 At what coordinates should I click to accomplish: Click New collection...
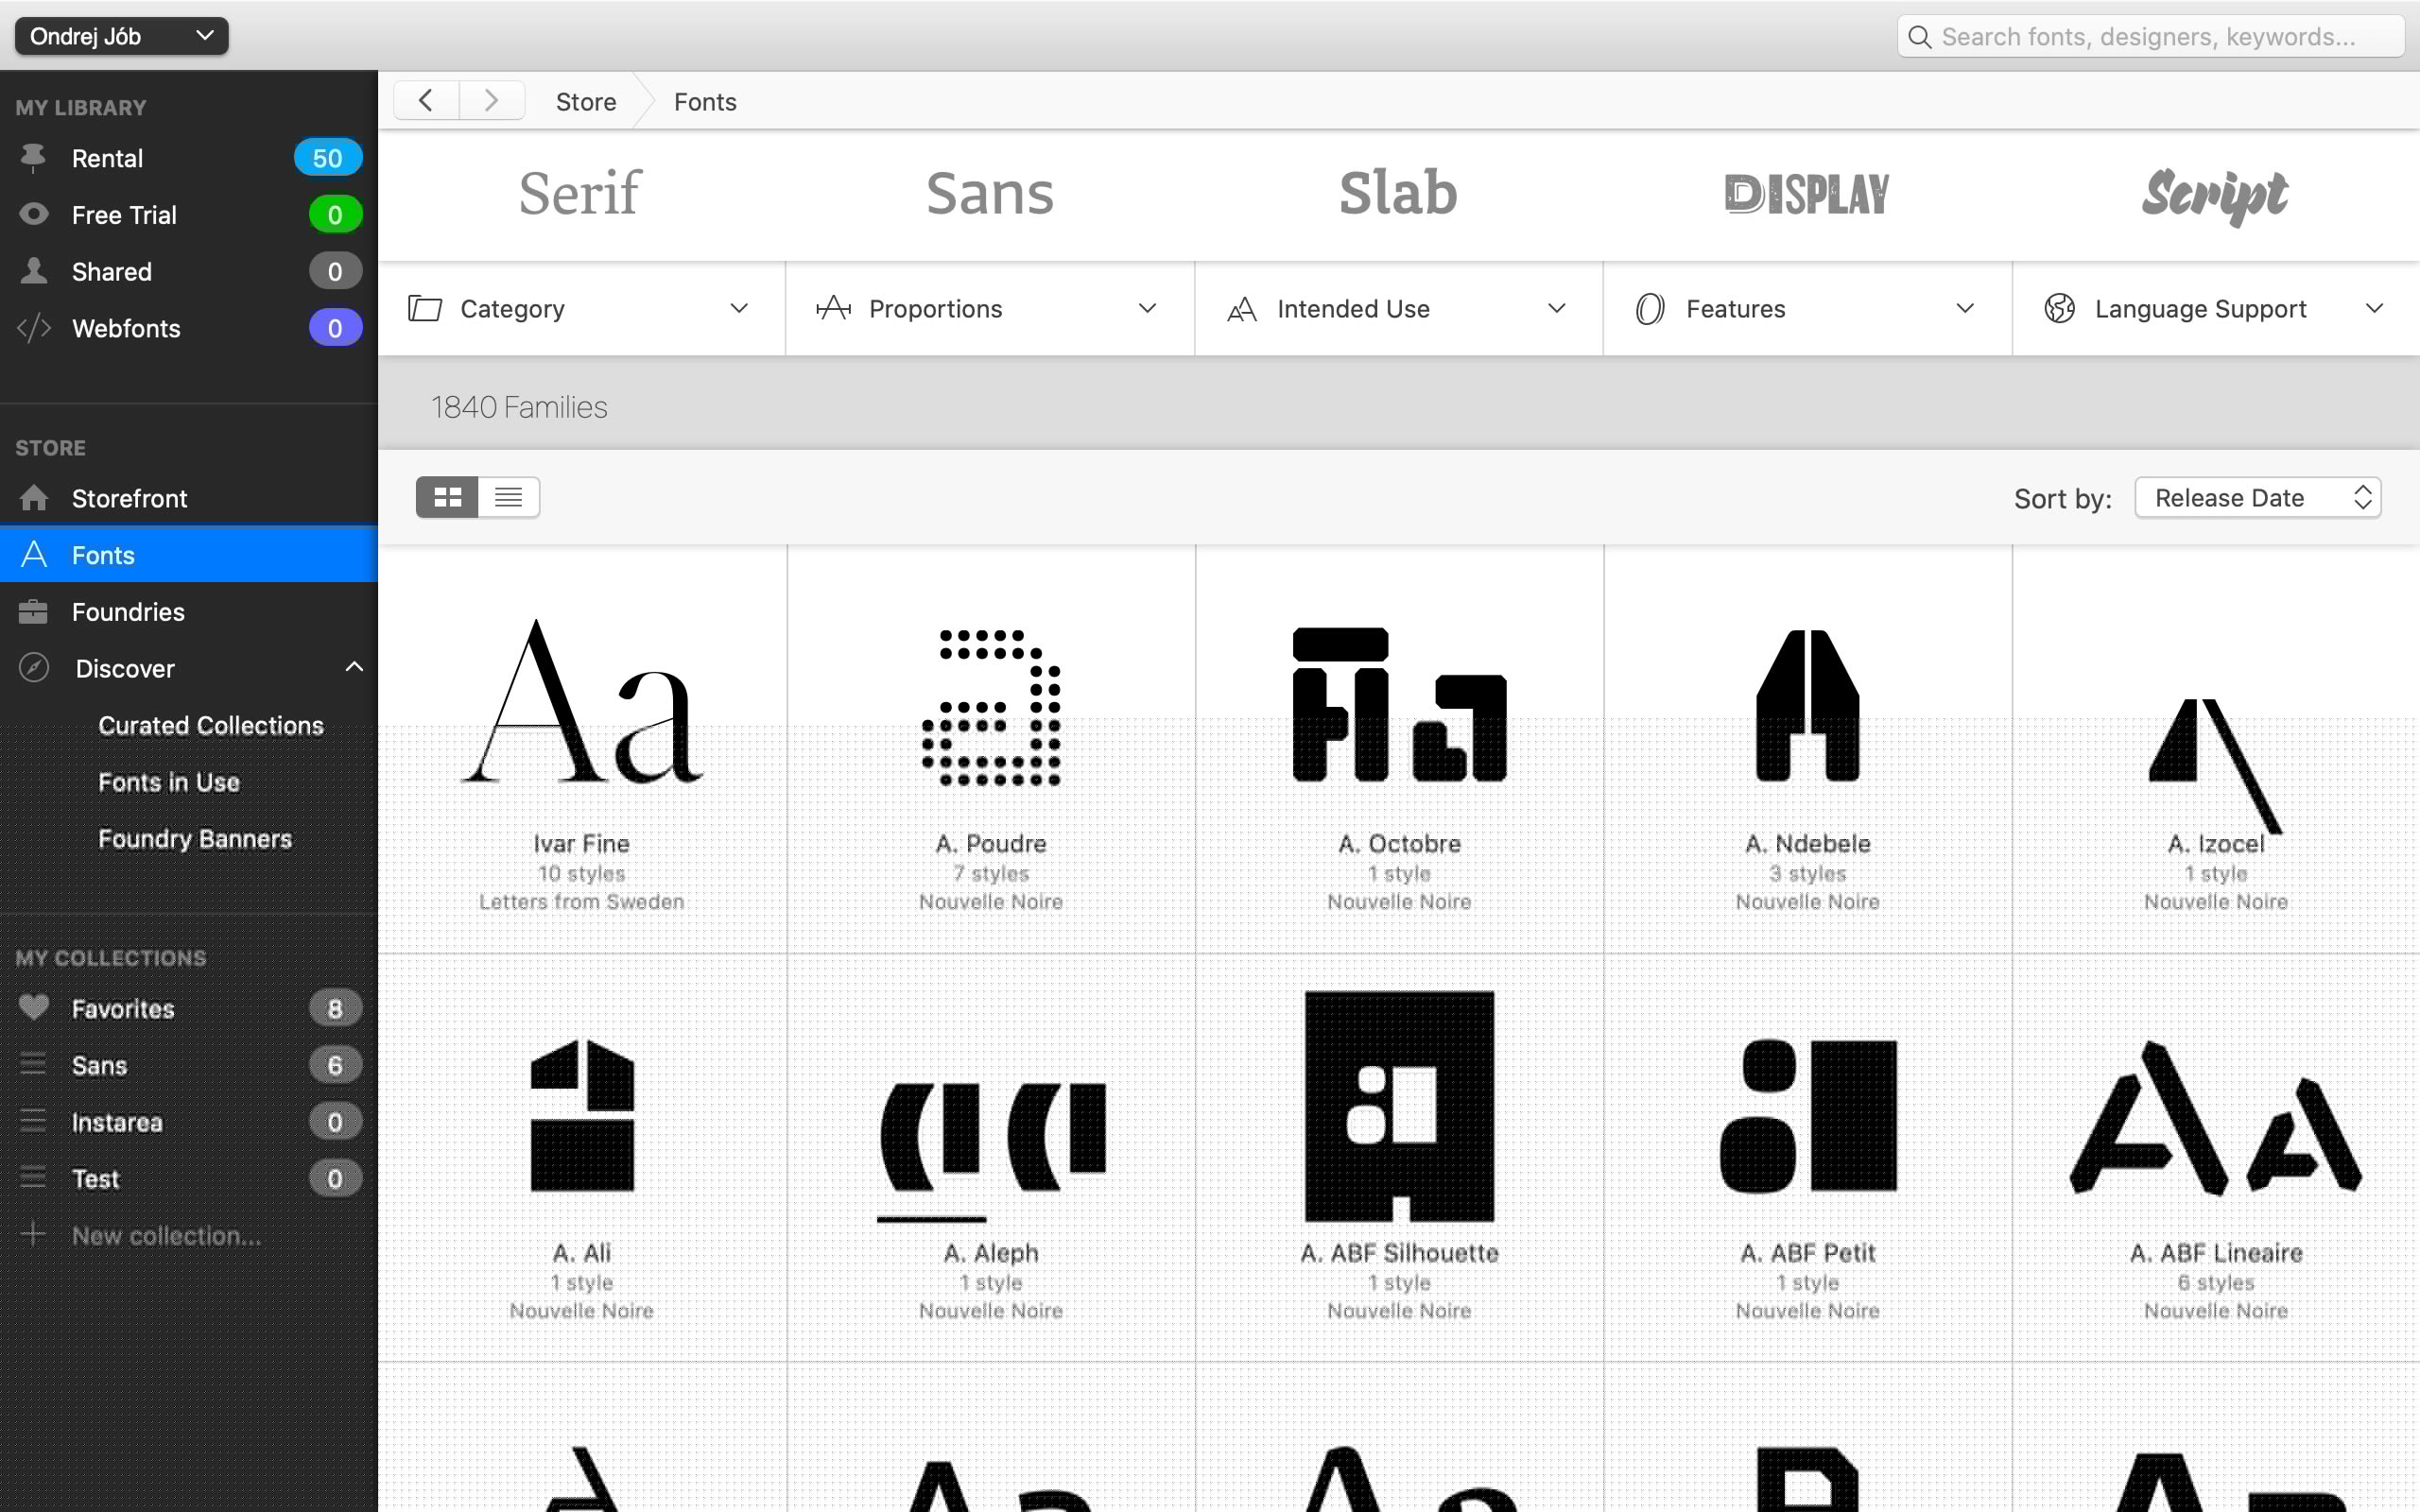tap(167, 1235)
